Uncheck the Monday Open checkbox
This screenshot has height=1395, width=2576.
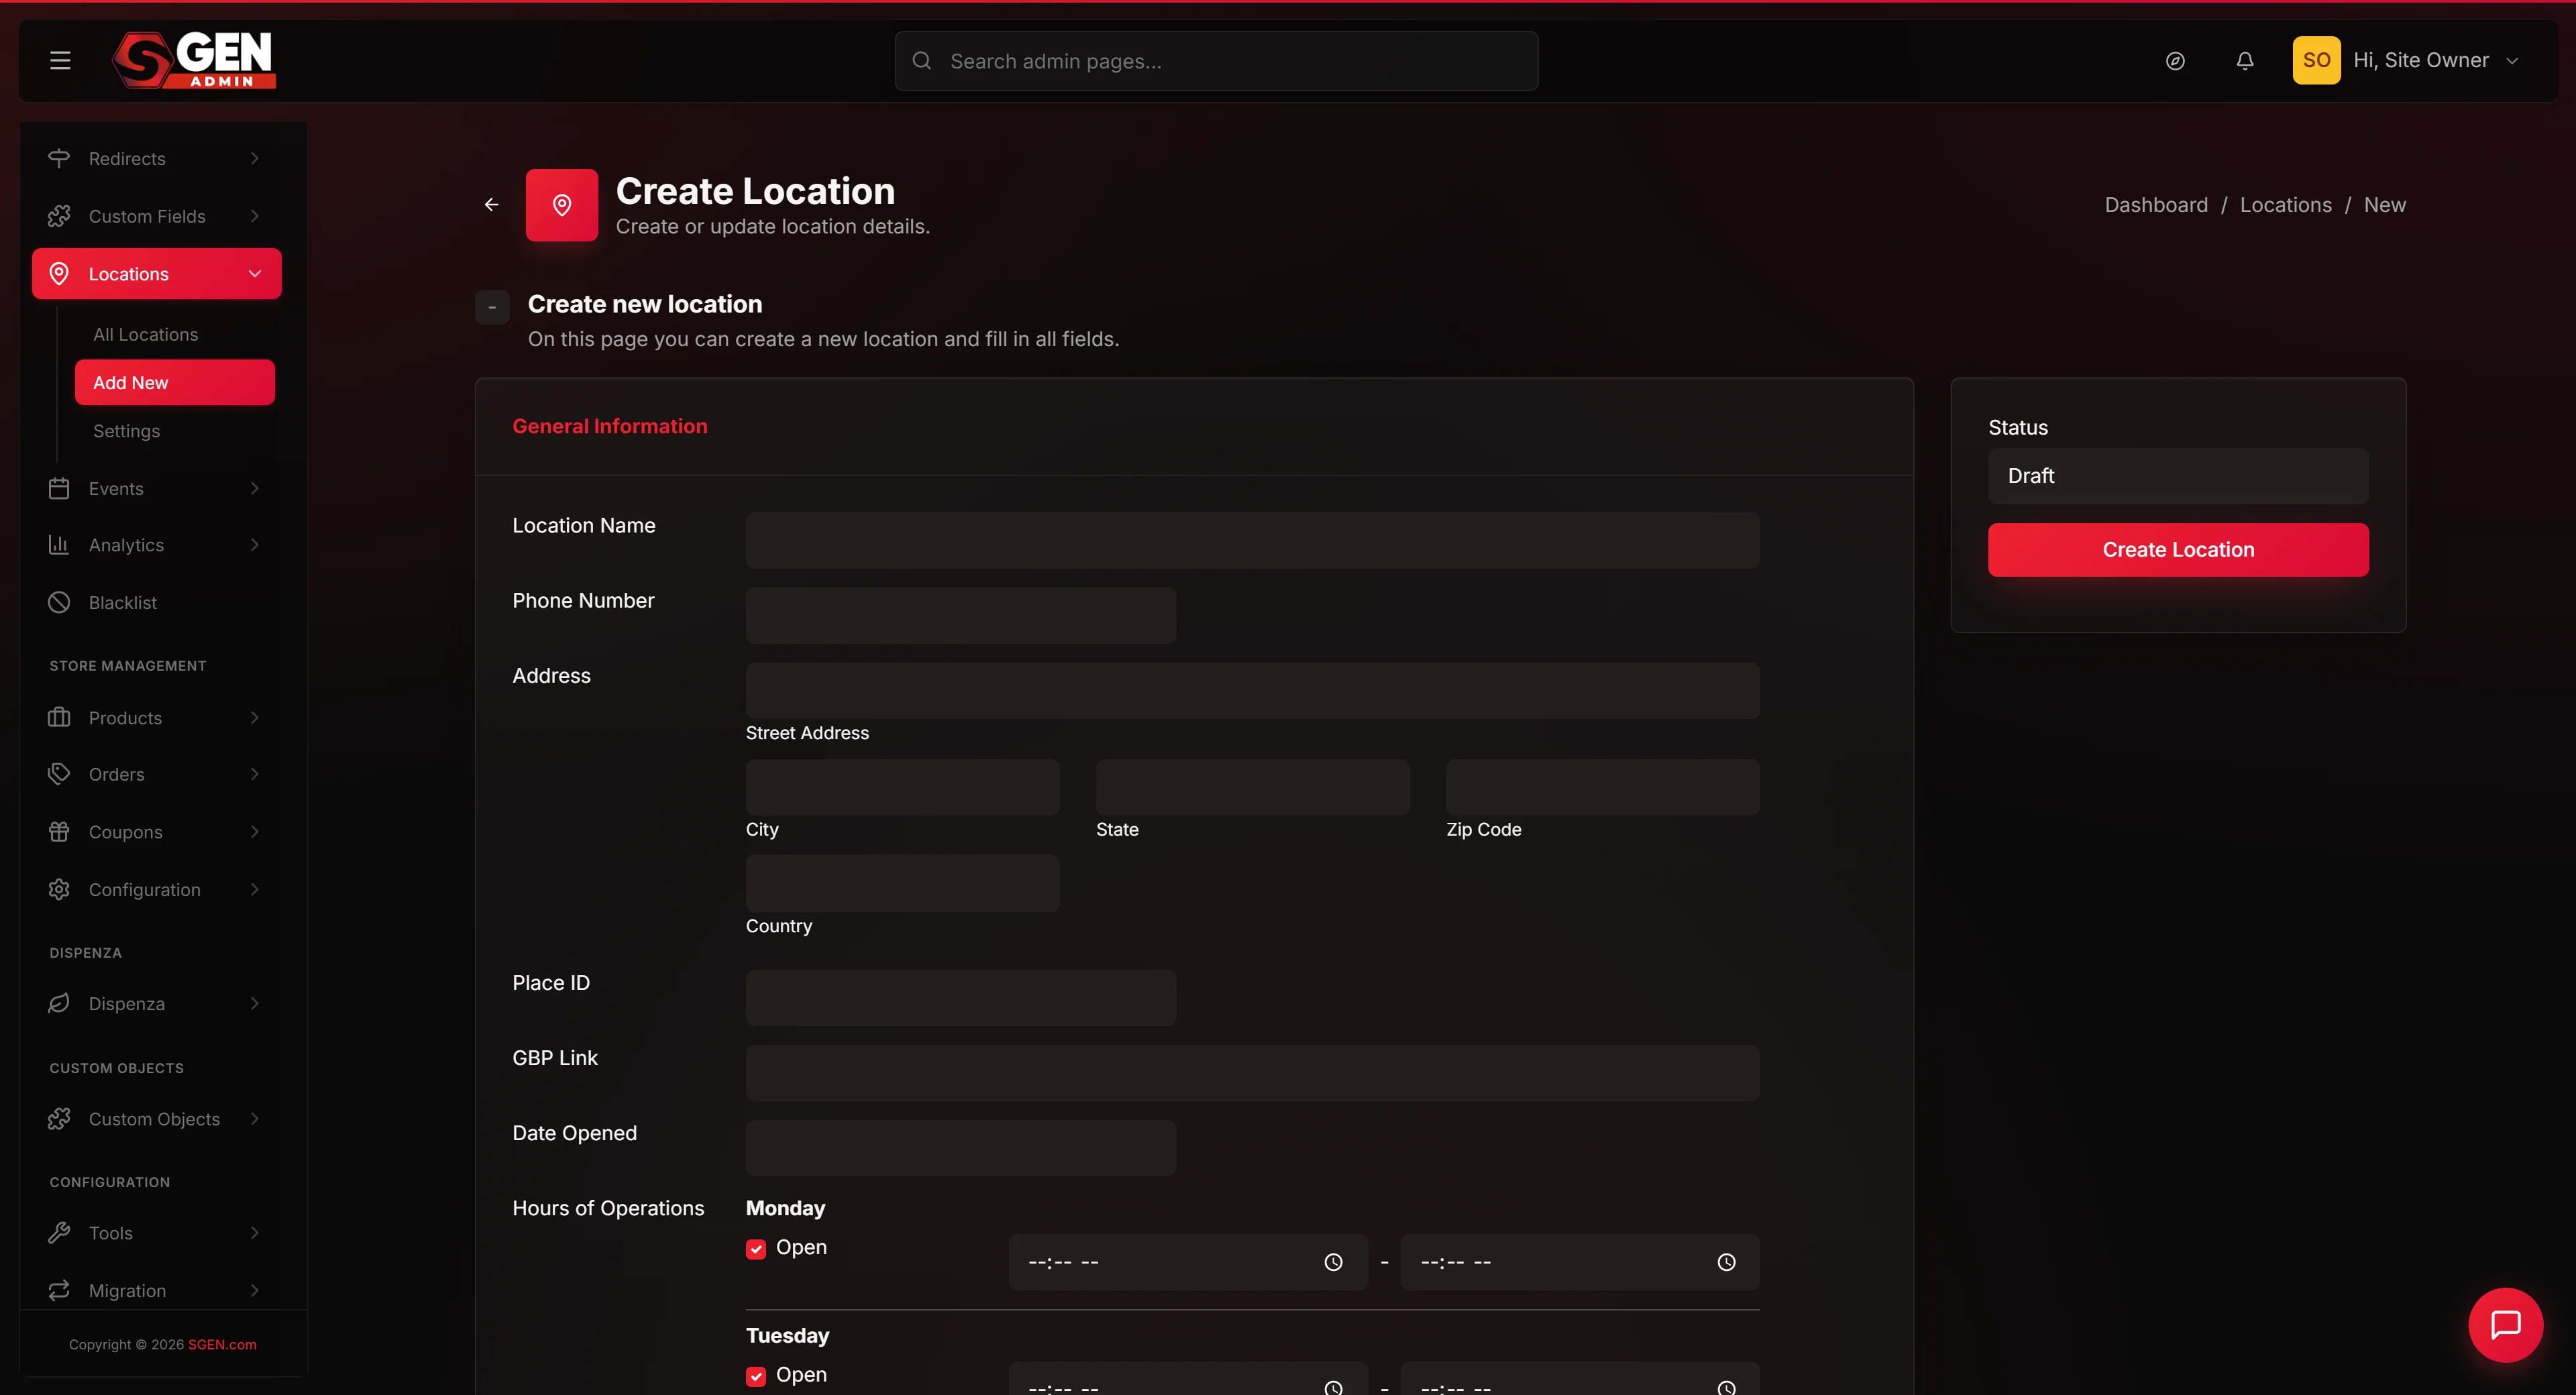(x=756, y=1249)
